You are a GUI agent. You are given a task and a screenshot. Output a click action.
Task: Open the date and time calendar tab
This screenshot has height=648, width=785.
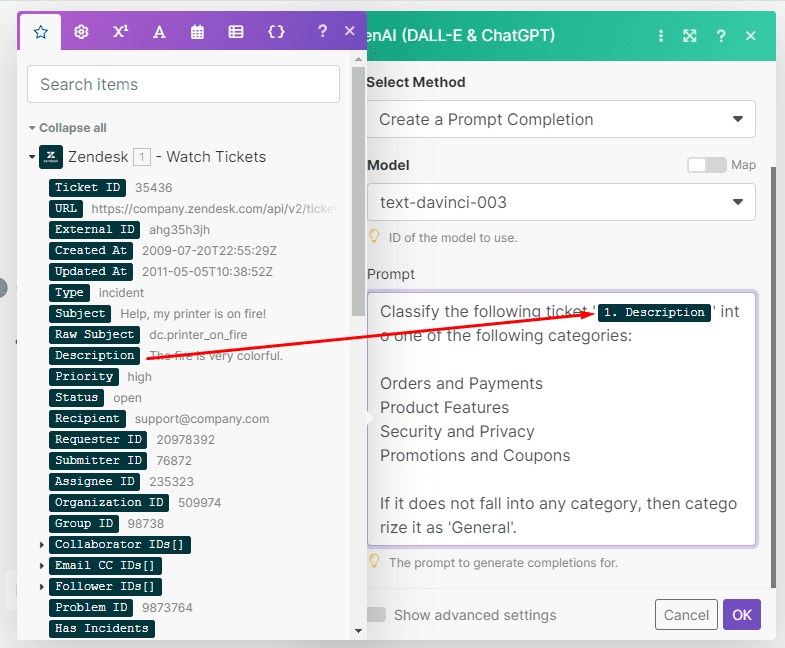pos(198,32)
